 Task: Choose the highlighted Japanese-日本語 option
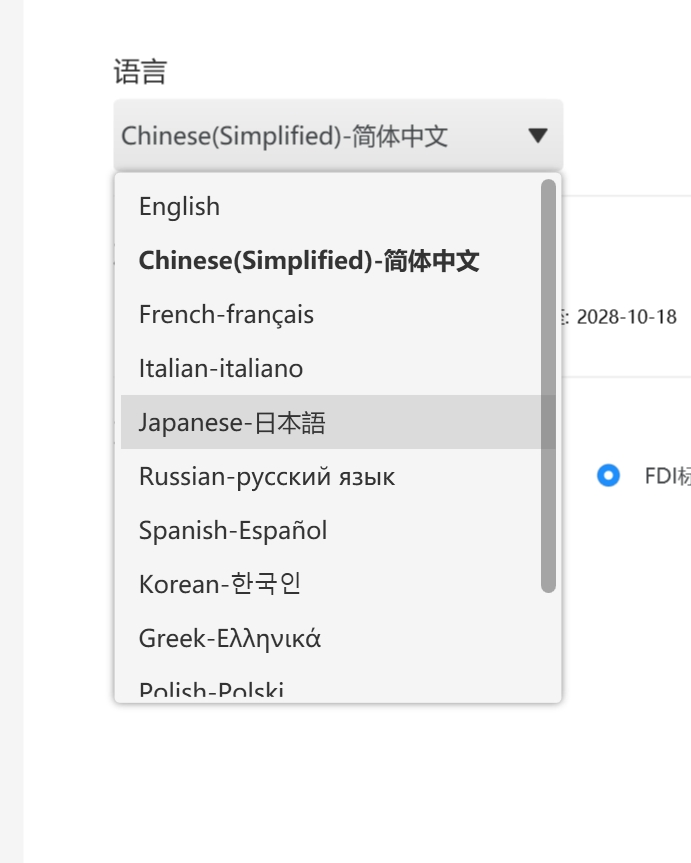pos(233,423)
